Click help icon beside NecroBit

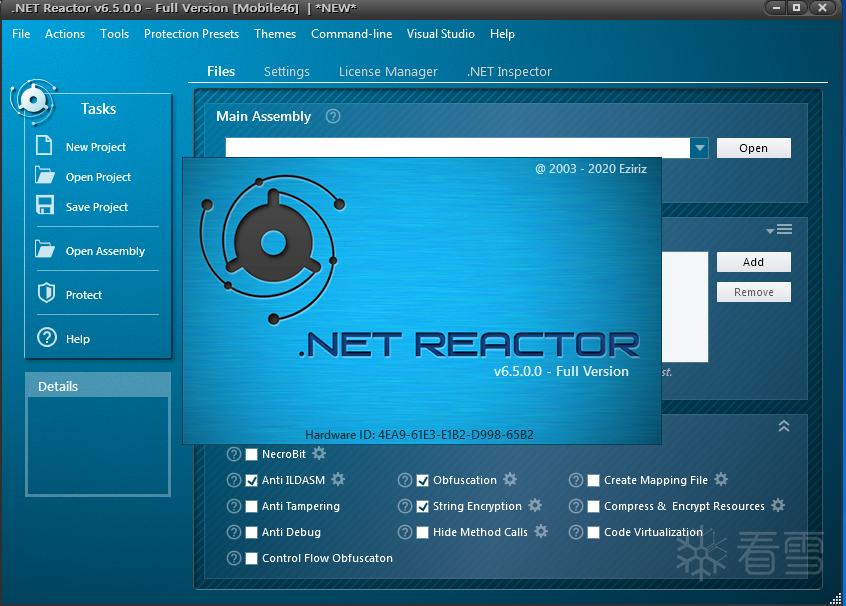point(234,454)
